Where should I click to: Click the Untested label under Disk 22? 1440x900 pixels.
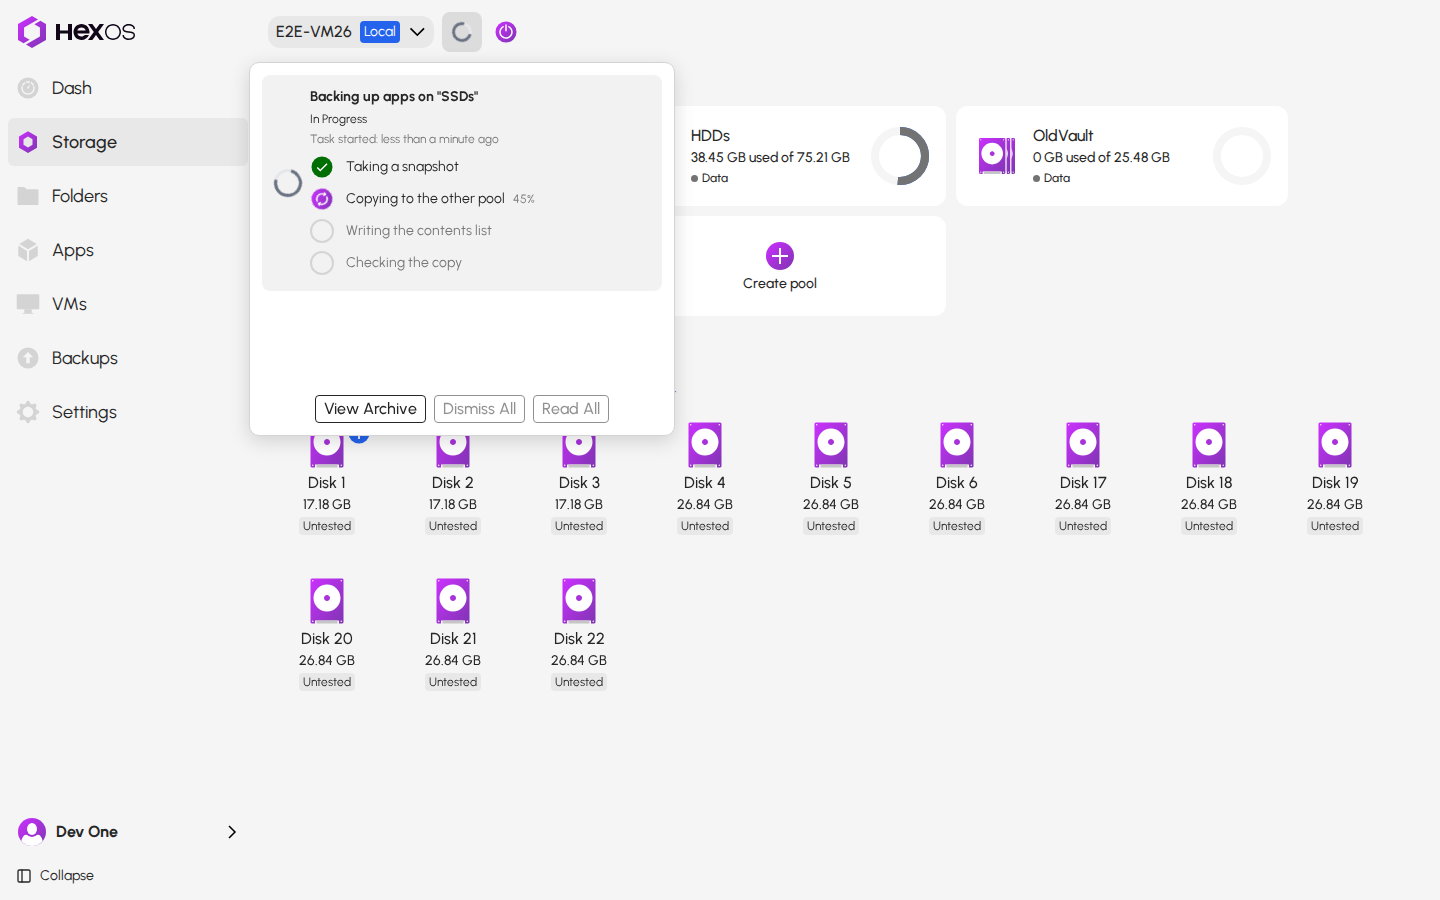[x=579, y=682]
